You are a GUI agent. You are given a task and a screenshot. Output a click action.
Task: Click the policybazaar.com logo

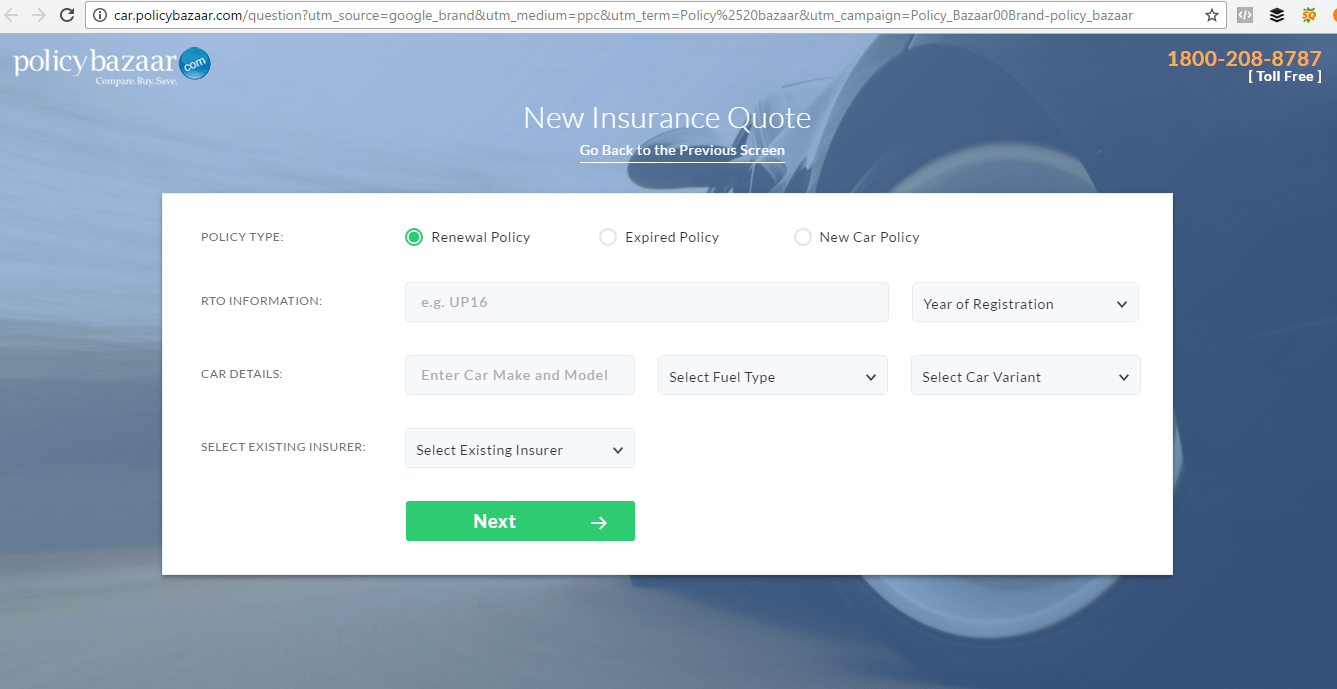click(x=112, y=66)
